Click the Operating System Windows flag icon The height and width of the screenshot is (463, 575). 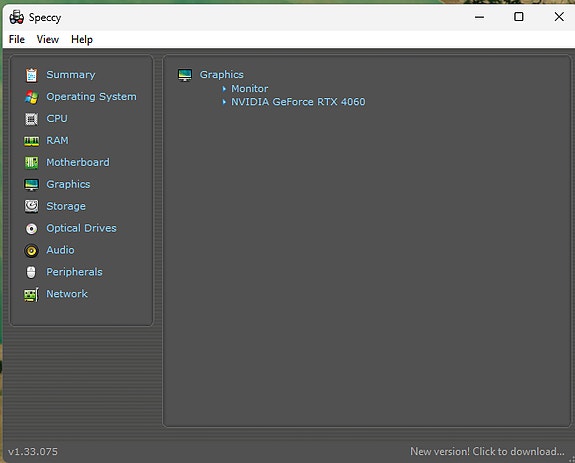[32, 97]
